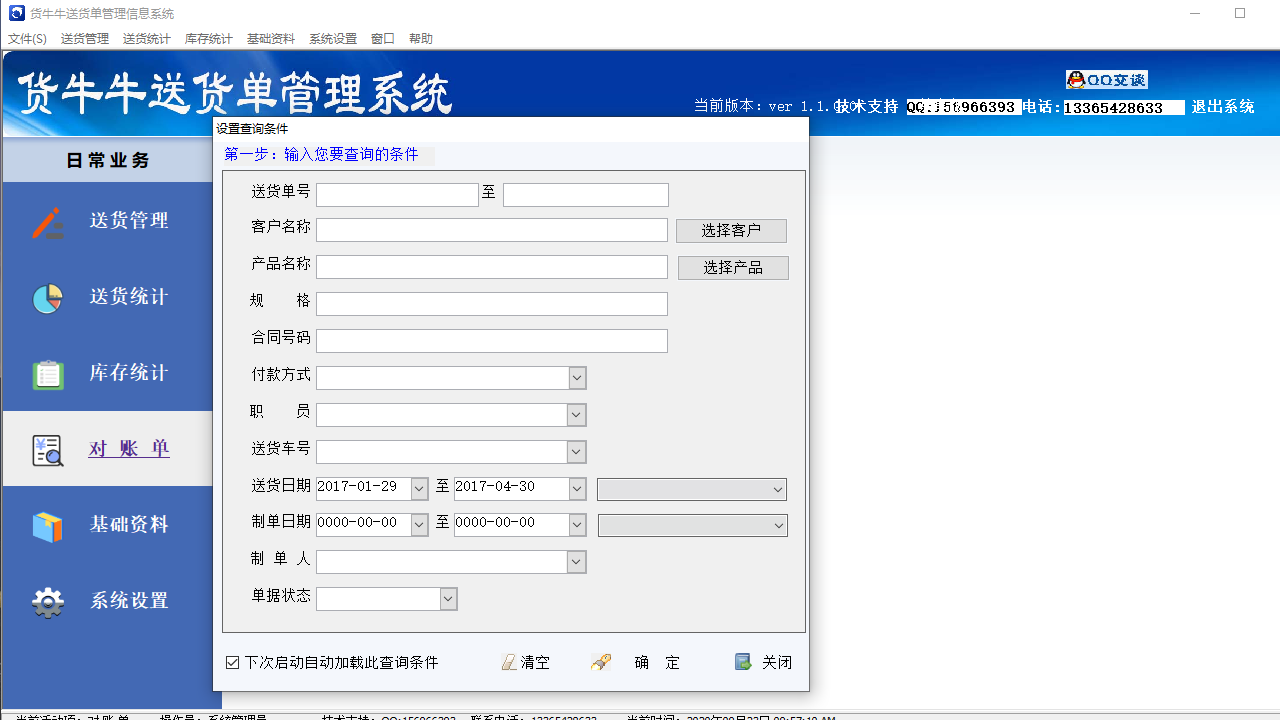Click inside the 送货单号 input field
The height and width of the screenshot is (720, 1280).
pos(396,194)
